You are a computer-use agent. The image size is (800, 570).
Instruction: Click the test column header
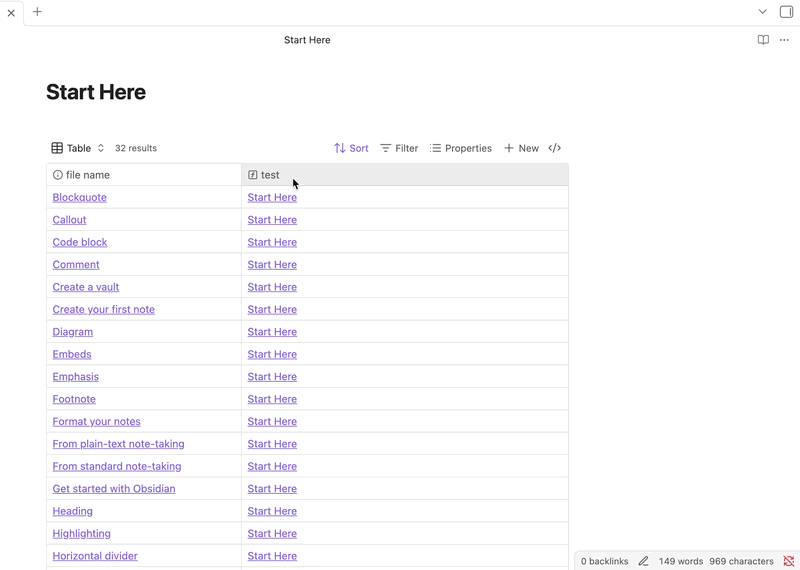coord(270,175)
